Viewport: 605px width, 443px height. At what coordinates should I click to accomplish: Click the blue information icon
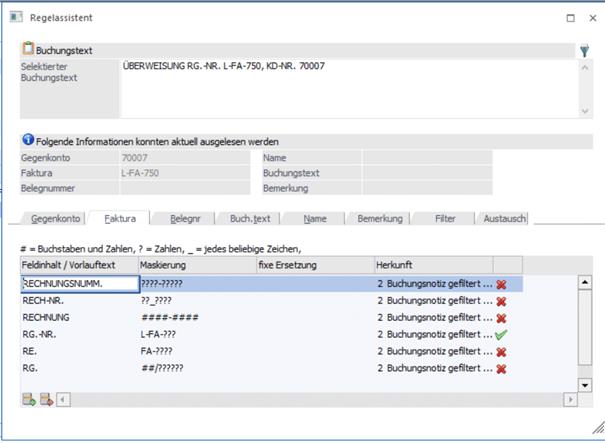click(x=28, y=141)
